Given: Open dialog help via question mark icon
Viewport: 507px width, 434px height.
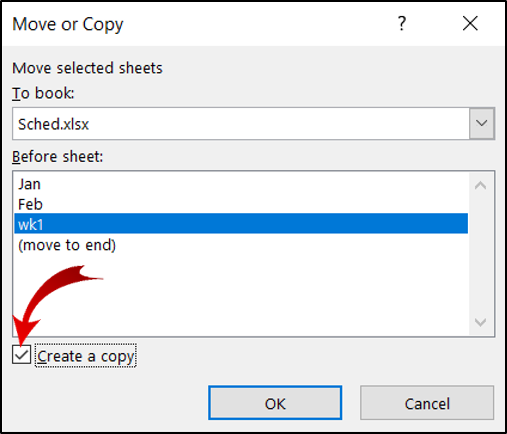Looking at the screenshot, I should (x=402, y=24).
